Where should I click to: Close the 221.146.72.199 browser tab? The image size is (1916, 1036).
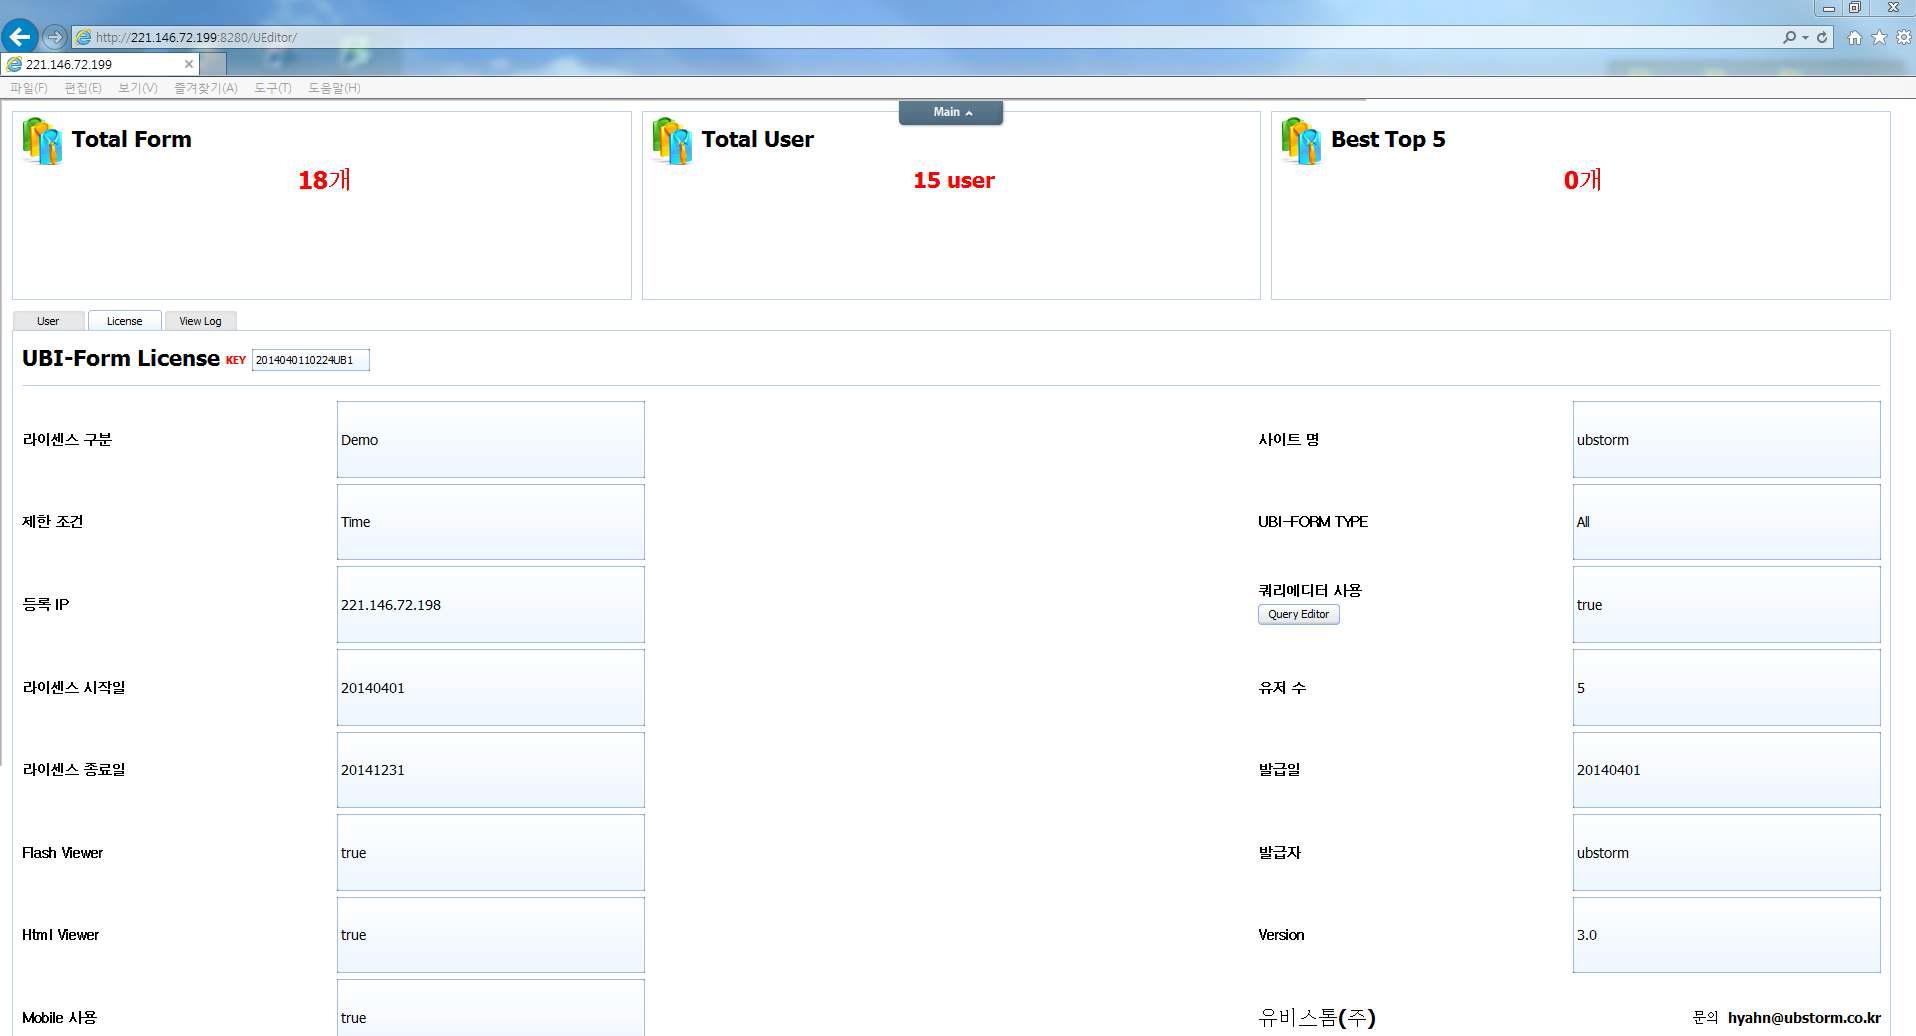tap(188, 64)
